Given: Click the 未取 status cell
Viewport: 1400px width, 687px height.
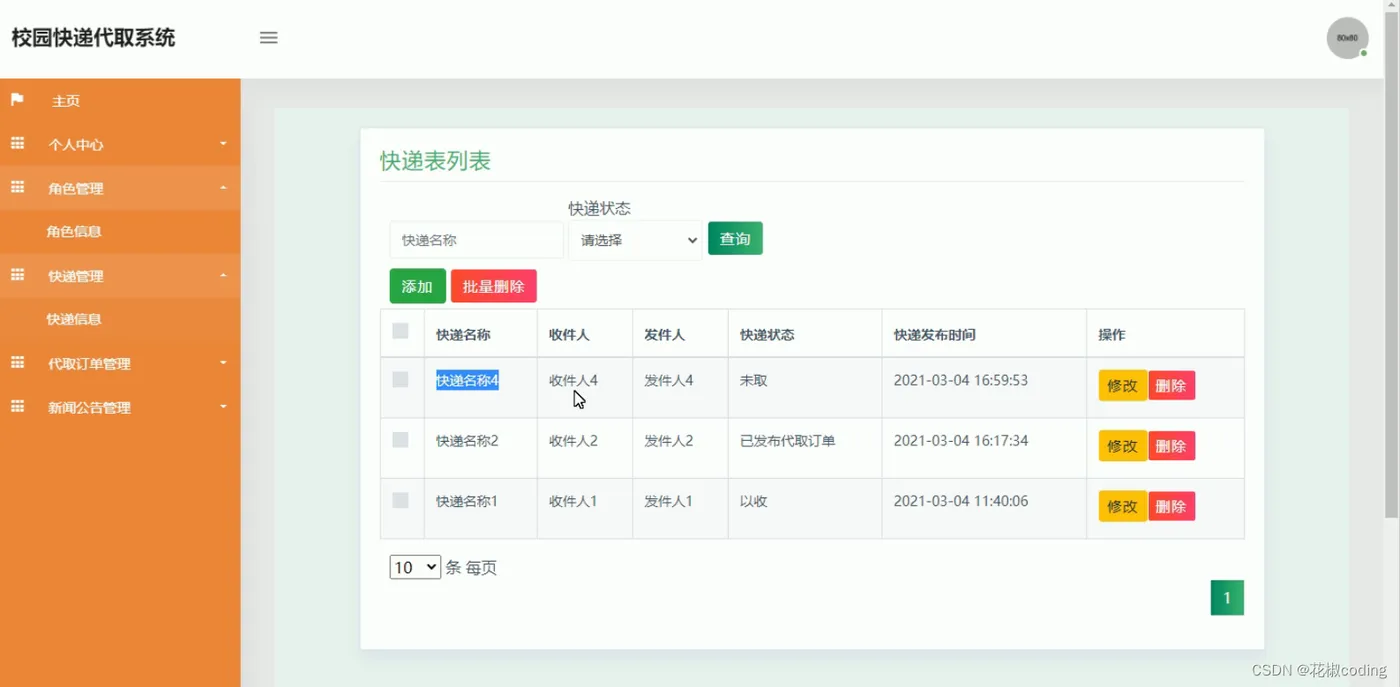Looking at the screenshot, I should (754, 380).
